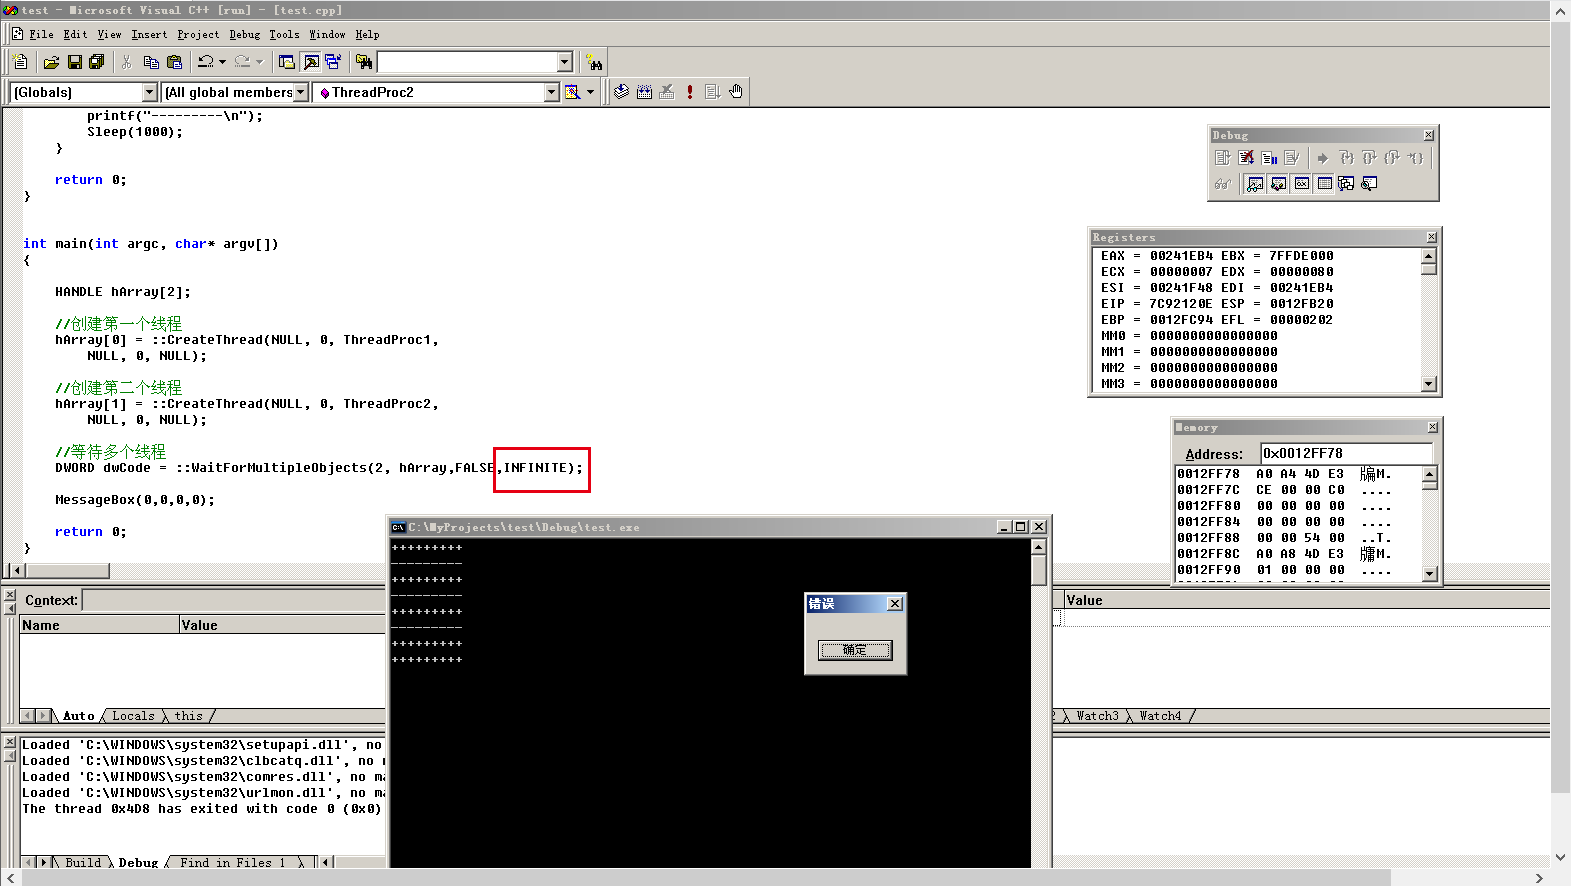Click the Context combo field
Screen dimensions: 1571x886
click(x=233, y=600)
